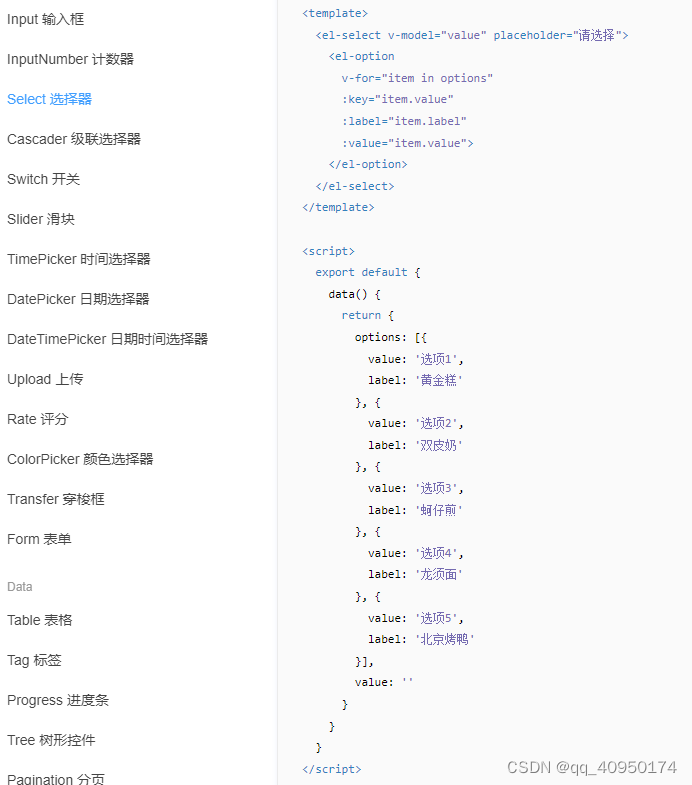Open Rate 评分 sidebar item
The image size is (692, 785).
38,420
